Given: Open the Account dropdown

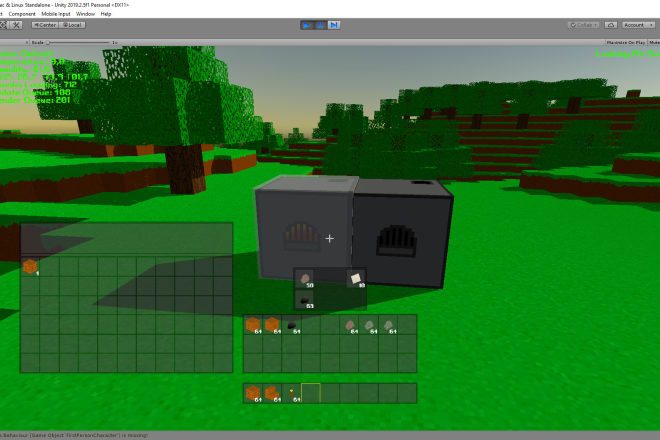Looking at the screenshot, I should [638, 25].
